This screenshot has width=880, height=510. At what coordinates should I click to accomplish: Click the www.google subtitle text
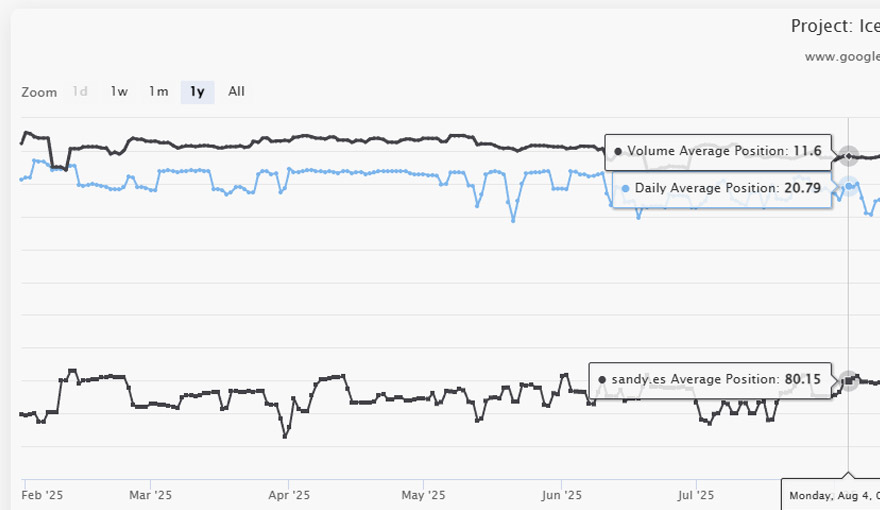pyautogui.click(x=842, y=57)
